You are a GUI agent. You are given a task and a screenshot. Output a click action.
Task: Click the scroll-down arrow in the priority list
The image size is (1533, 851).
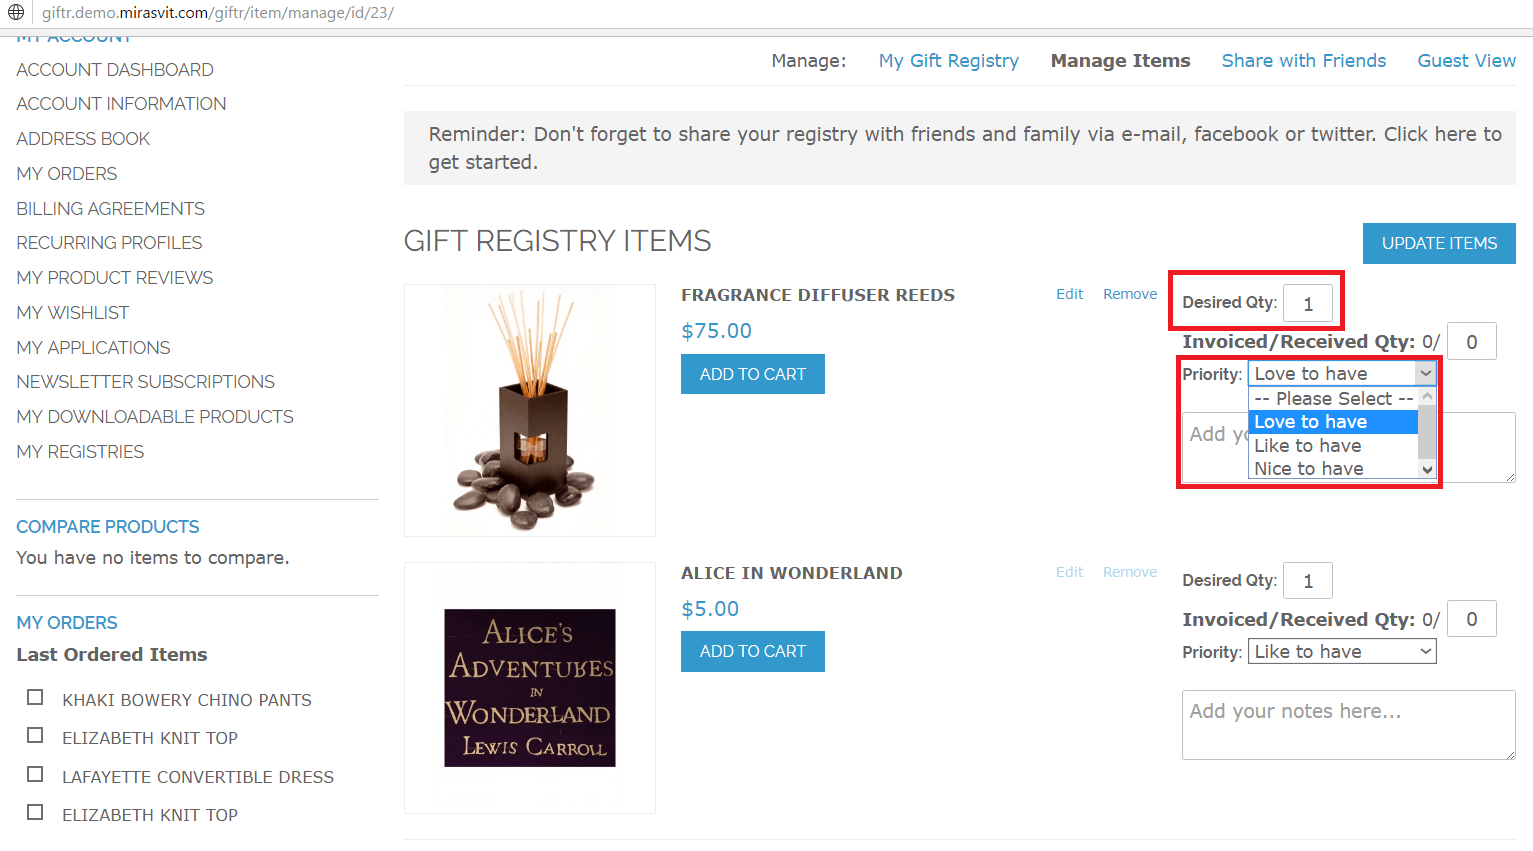[1427, 470]
